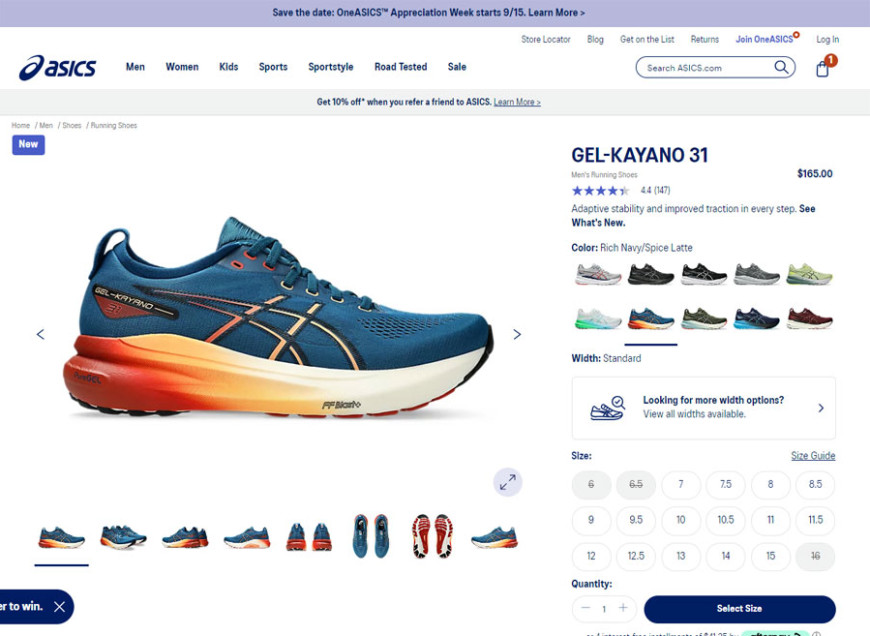This screenshot has height=636, width=870.
Task: Click Learn More in referral banner
Action: pyautogui.click(x=517, y=102)
